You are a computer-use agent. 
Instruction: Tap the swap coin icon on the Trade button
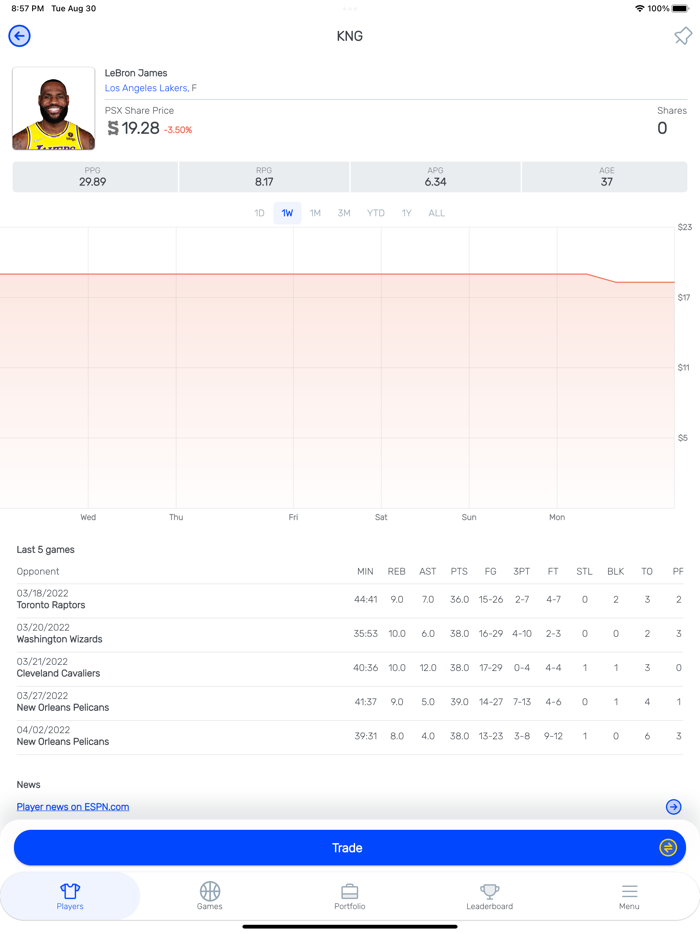668,847
